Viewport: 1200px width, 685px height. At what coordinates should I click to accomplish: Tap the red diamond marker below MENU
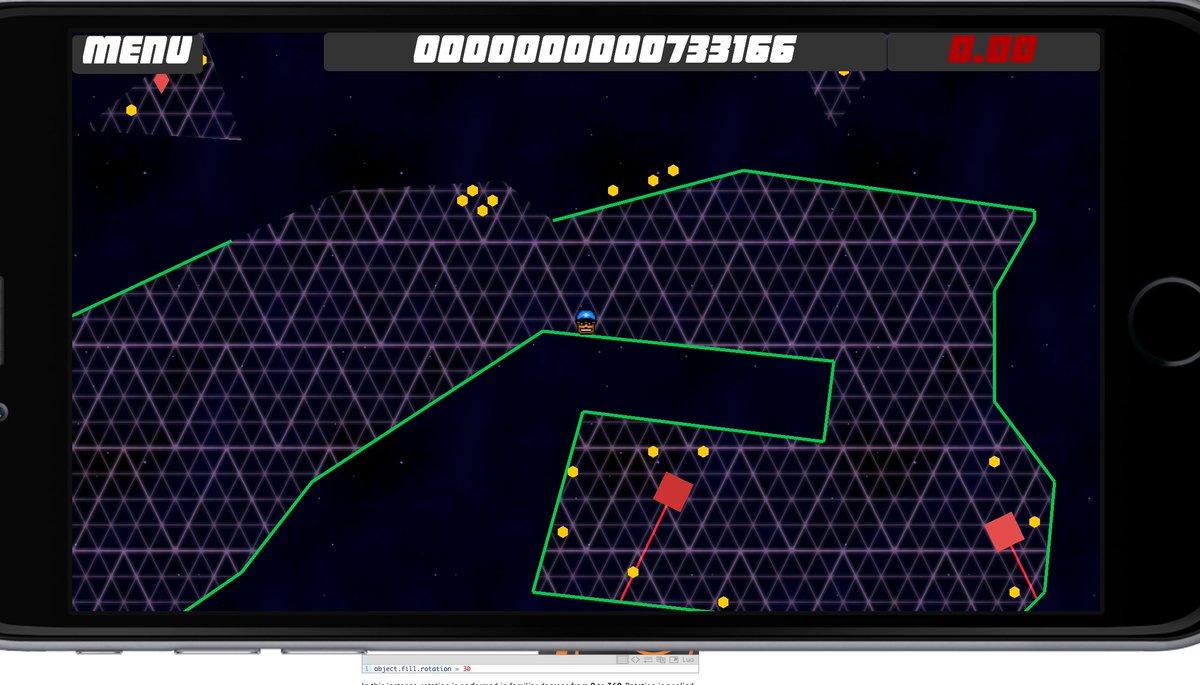161,82
